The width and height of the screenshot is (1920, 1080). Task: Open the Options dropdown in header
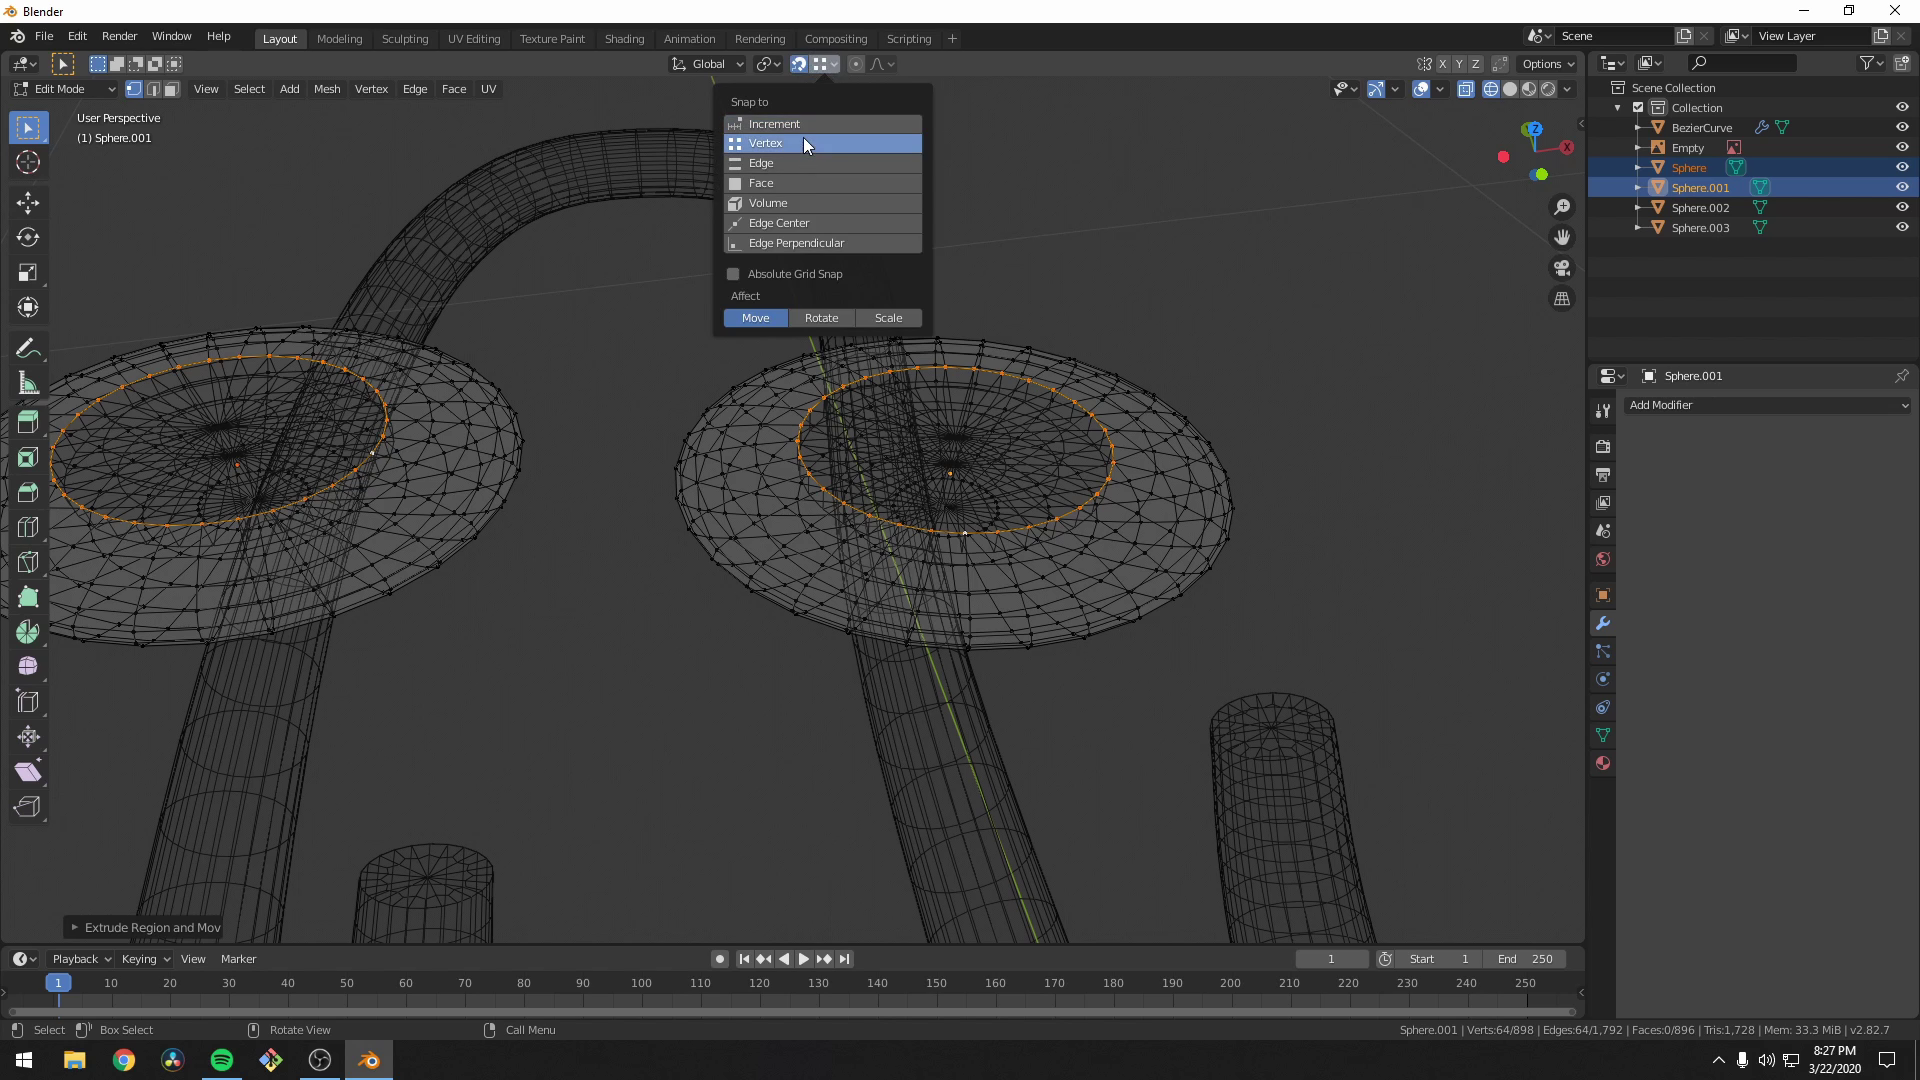pos(1548,64)
